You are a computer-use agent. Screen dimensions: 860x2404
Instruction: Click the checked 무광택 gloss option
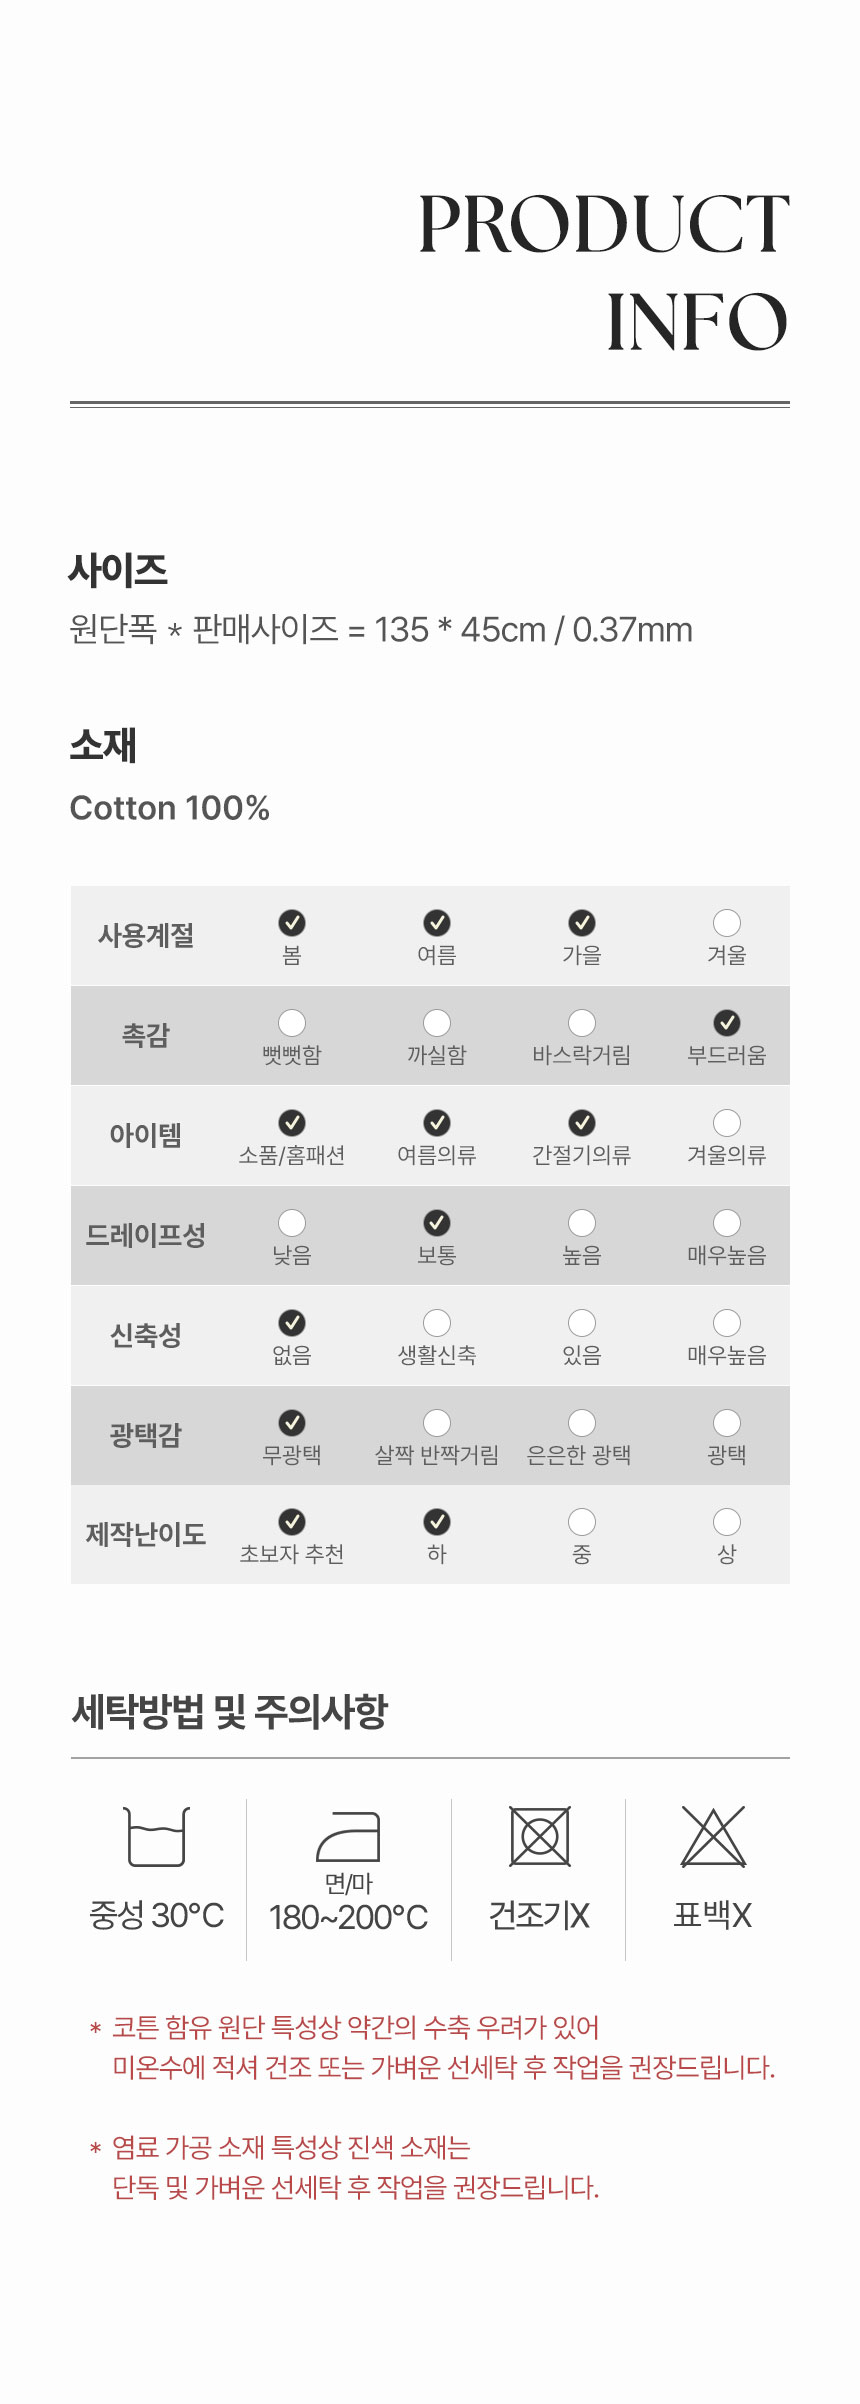pyautogui.click(x=292, y=1422)
